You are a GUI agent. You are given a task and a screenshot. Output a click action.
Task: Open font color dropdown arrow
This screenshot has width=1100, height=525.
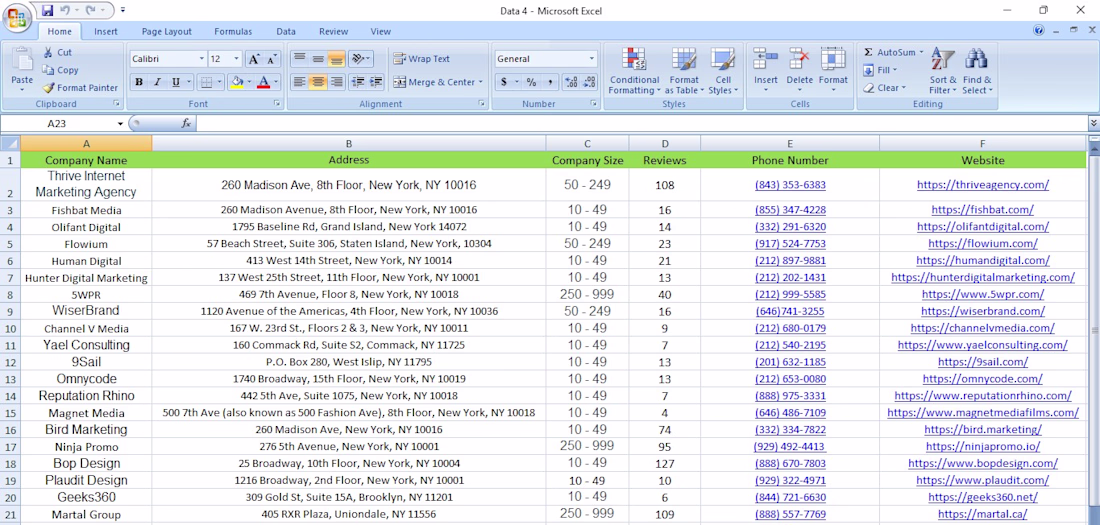point(276,82)
